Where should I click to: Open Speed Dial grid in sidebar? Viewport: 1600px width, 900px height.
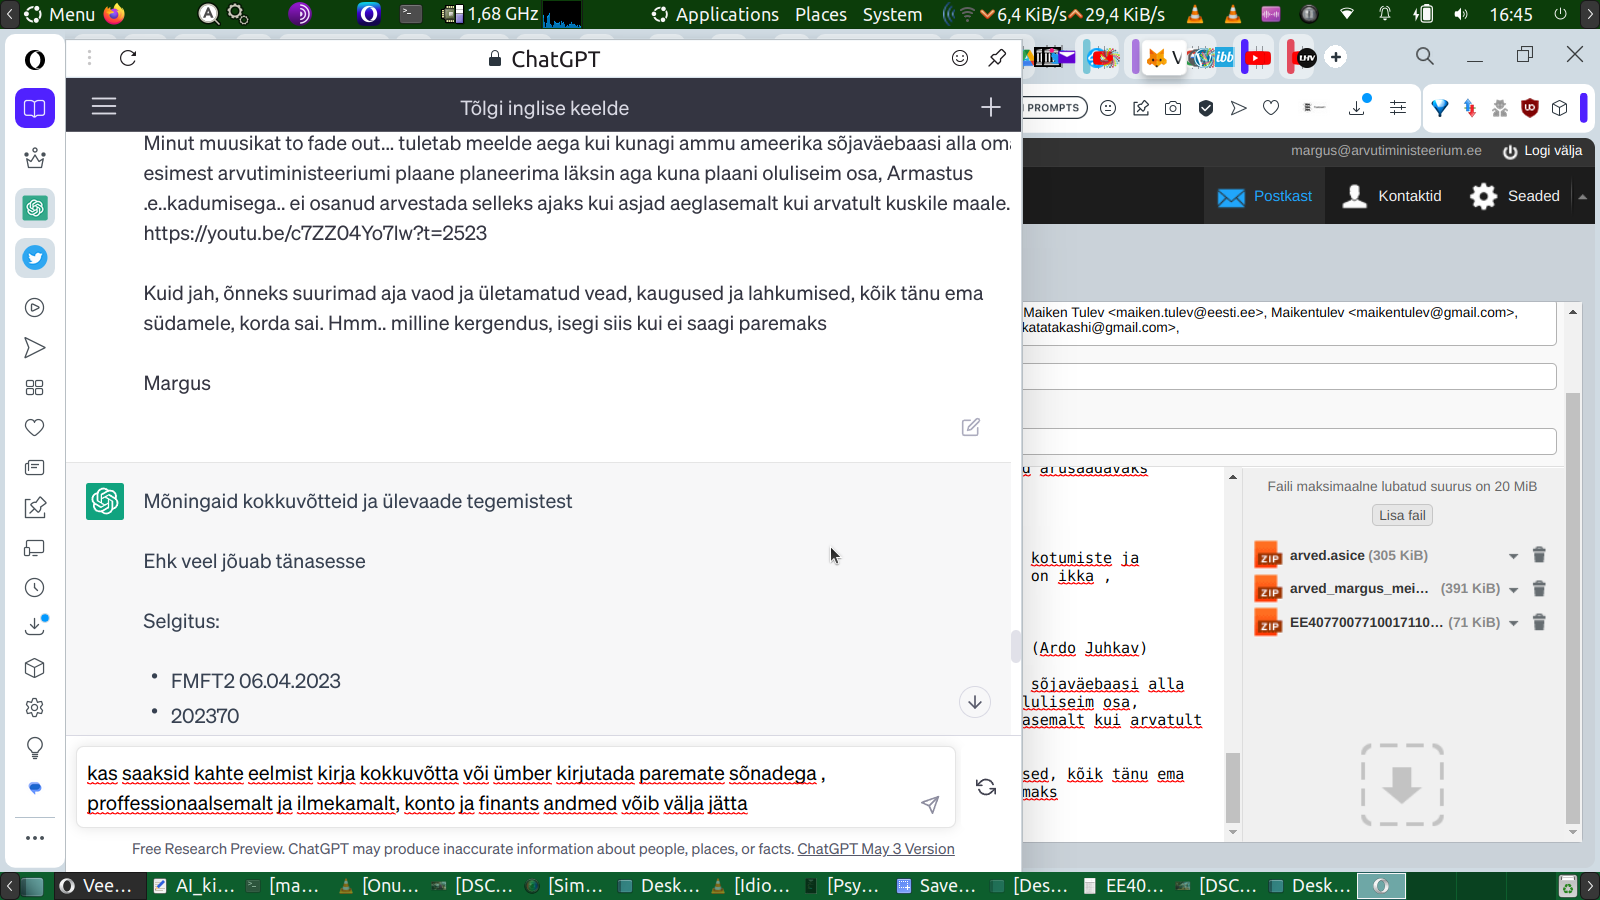pyautogui.click(x=35, y=388)
